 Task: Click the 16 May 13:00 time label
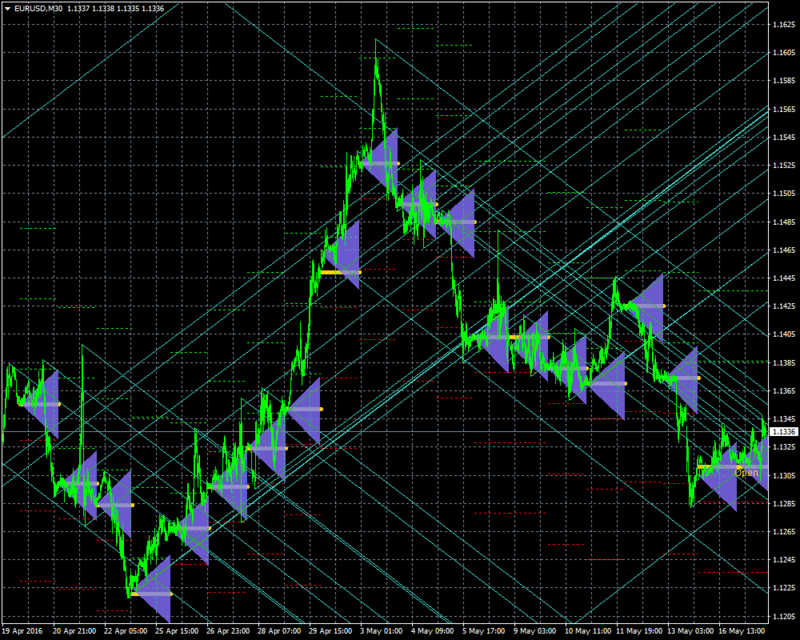pos(742,631)
